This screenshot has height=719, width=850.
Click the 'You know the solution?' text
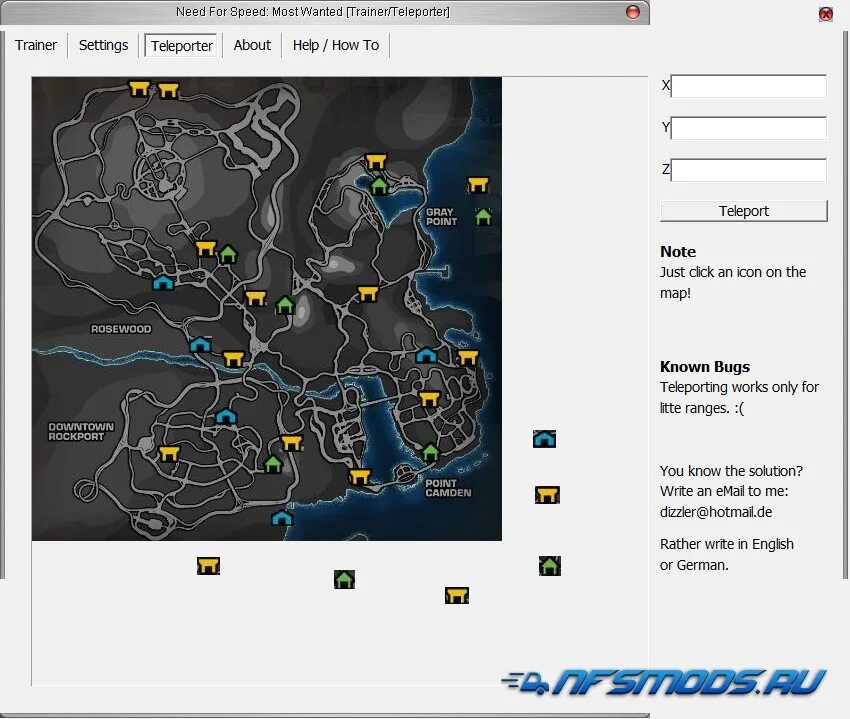click(x=731, y=471)
